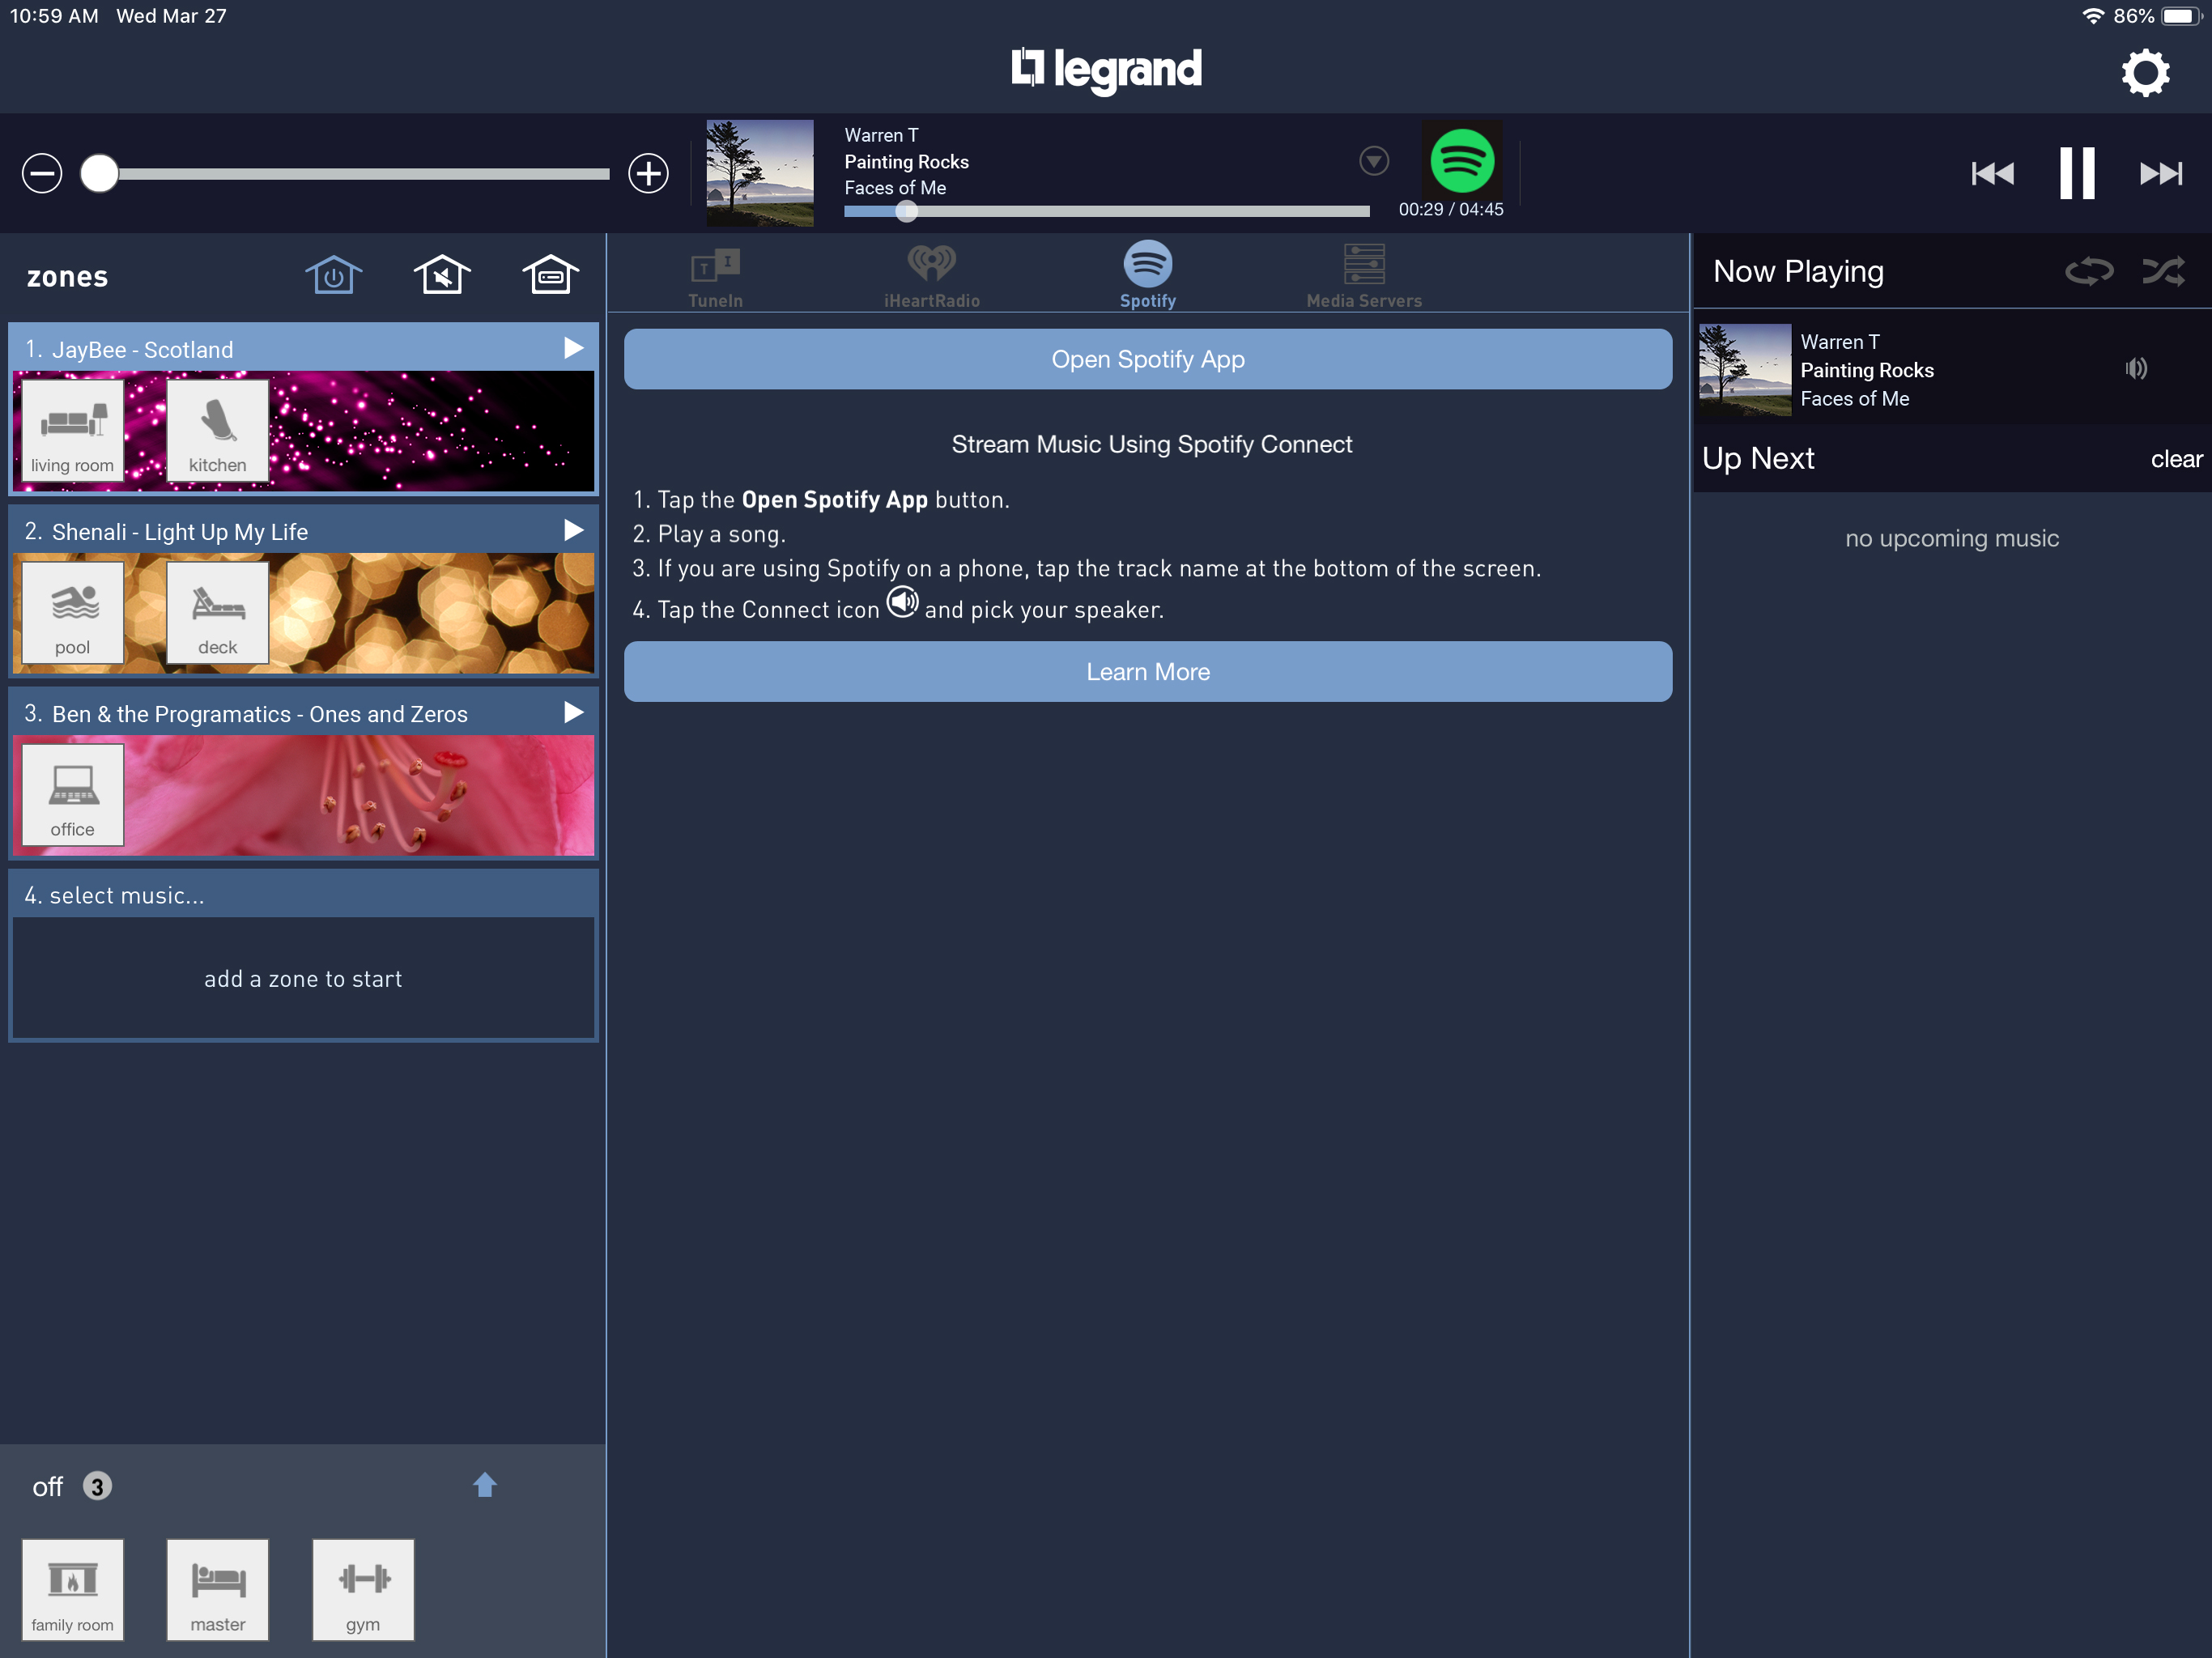Screen dimensions: 2212x1658
Task: Decrease volume with the minus button
Action: coord(42,173)
